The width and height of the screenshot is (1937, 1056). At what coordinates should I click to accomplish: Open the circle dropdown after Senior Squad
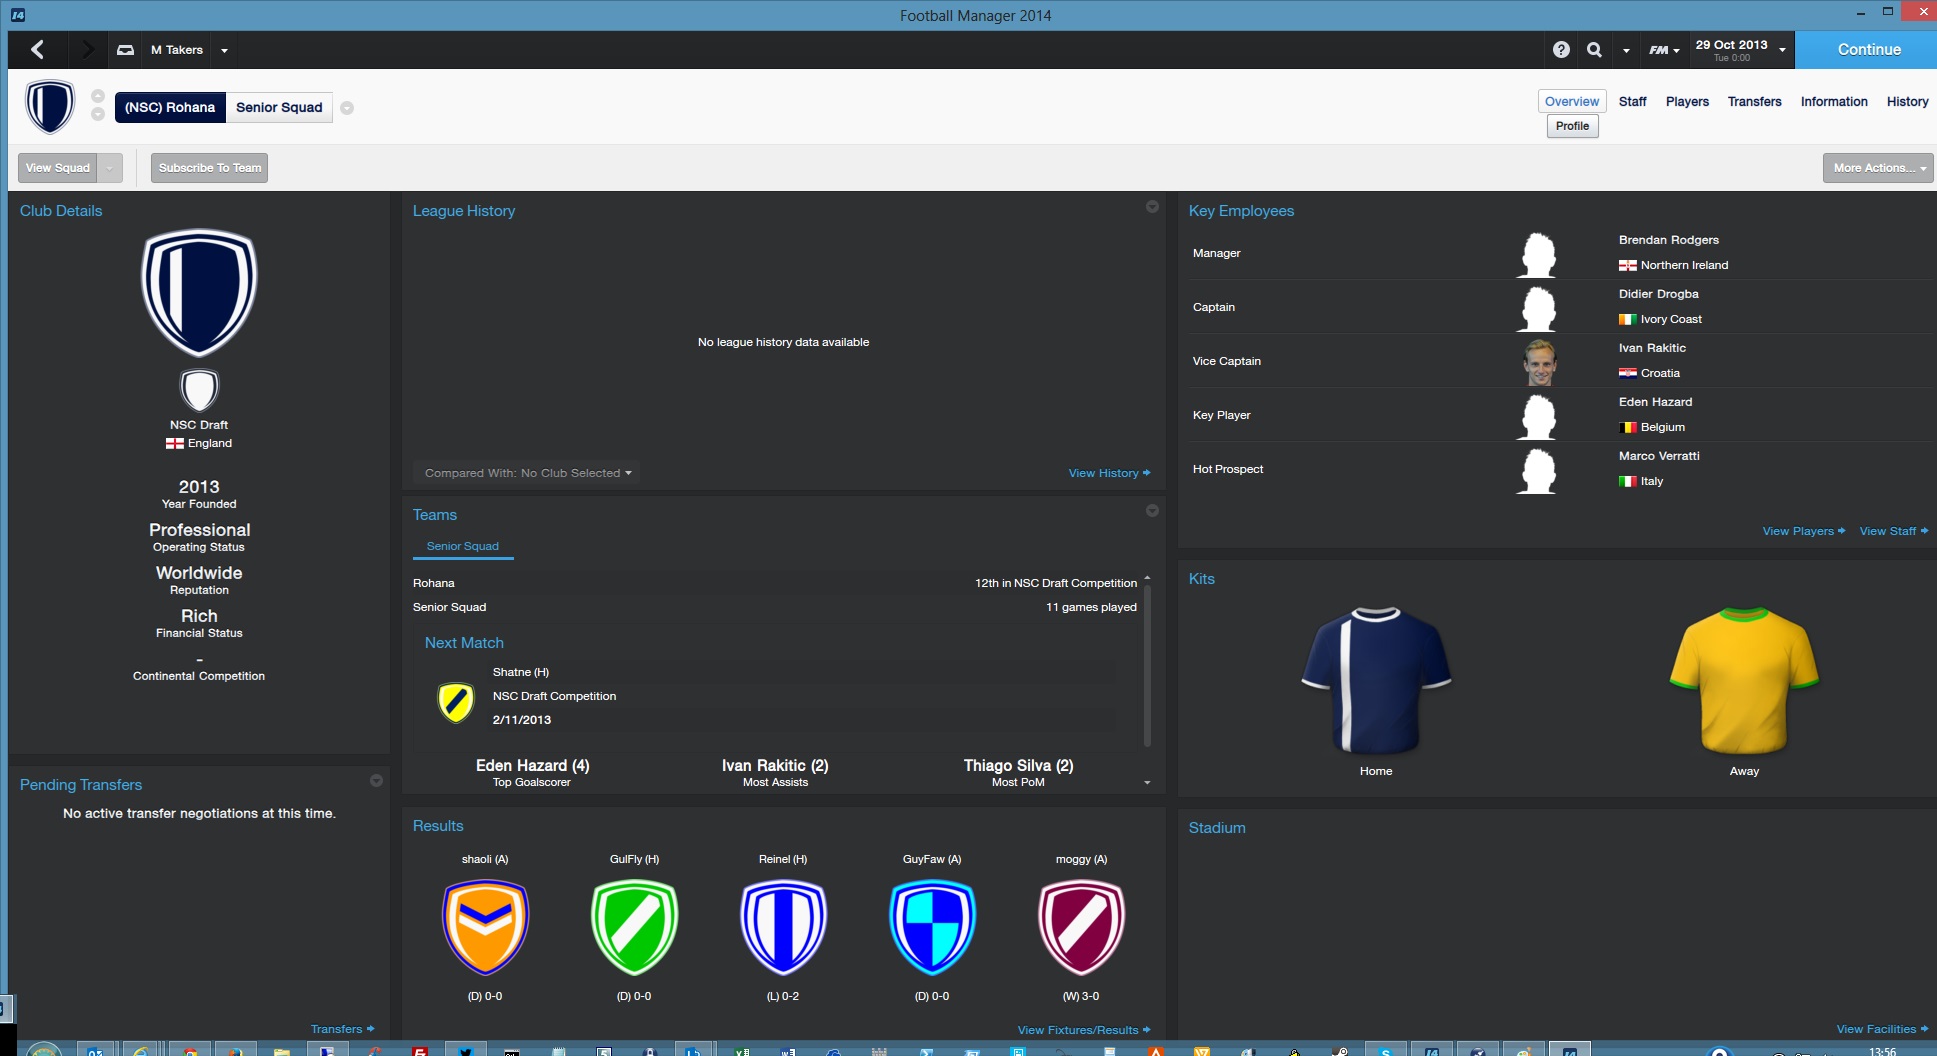click(x=347, y=108)
